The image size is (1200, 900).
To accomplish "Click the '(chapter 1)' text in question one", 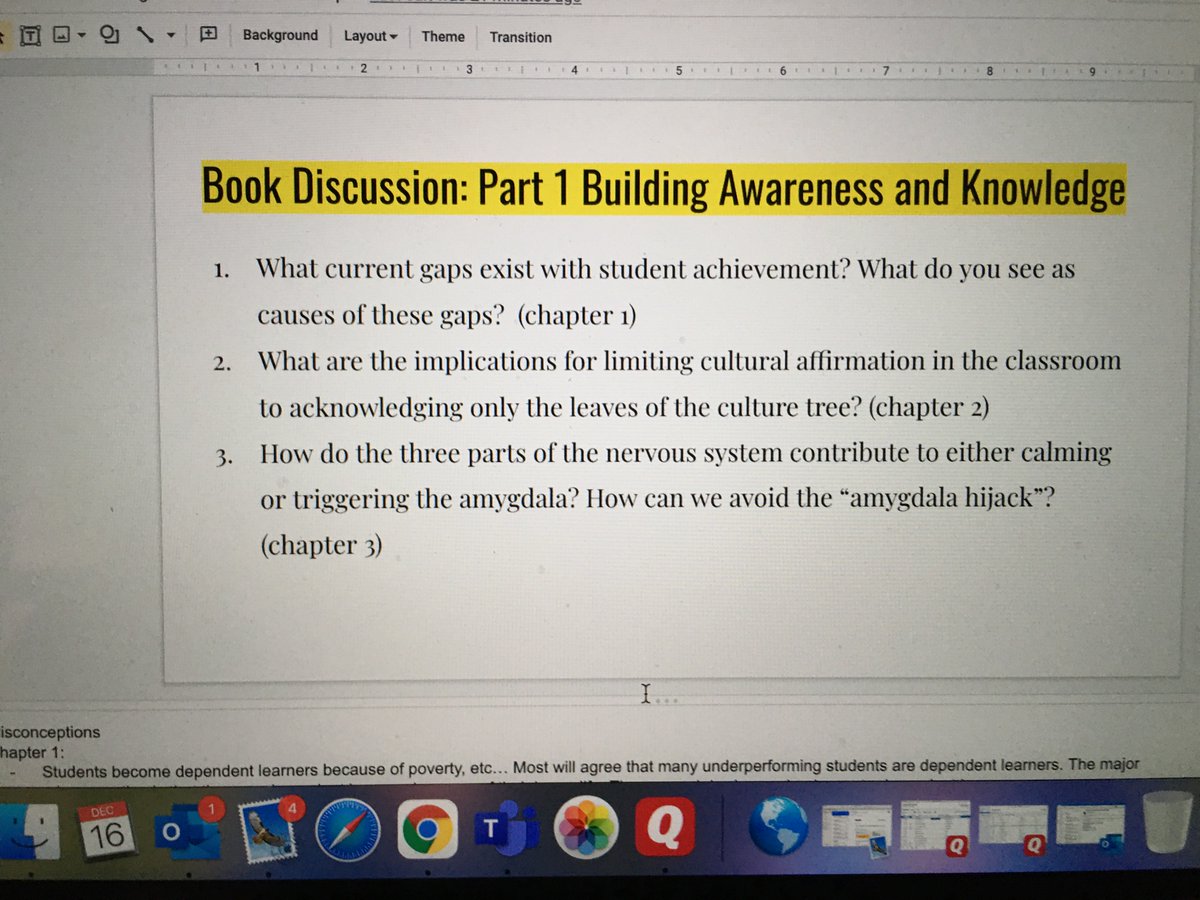I will [x=577, y=316].
